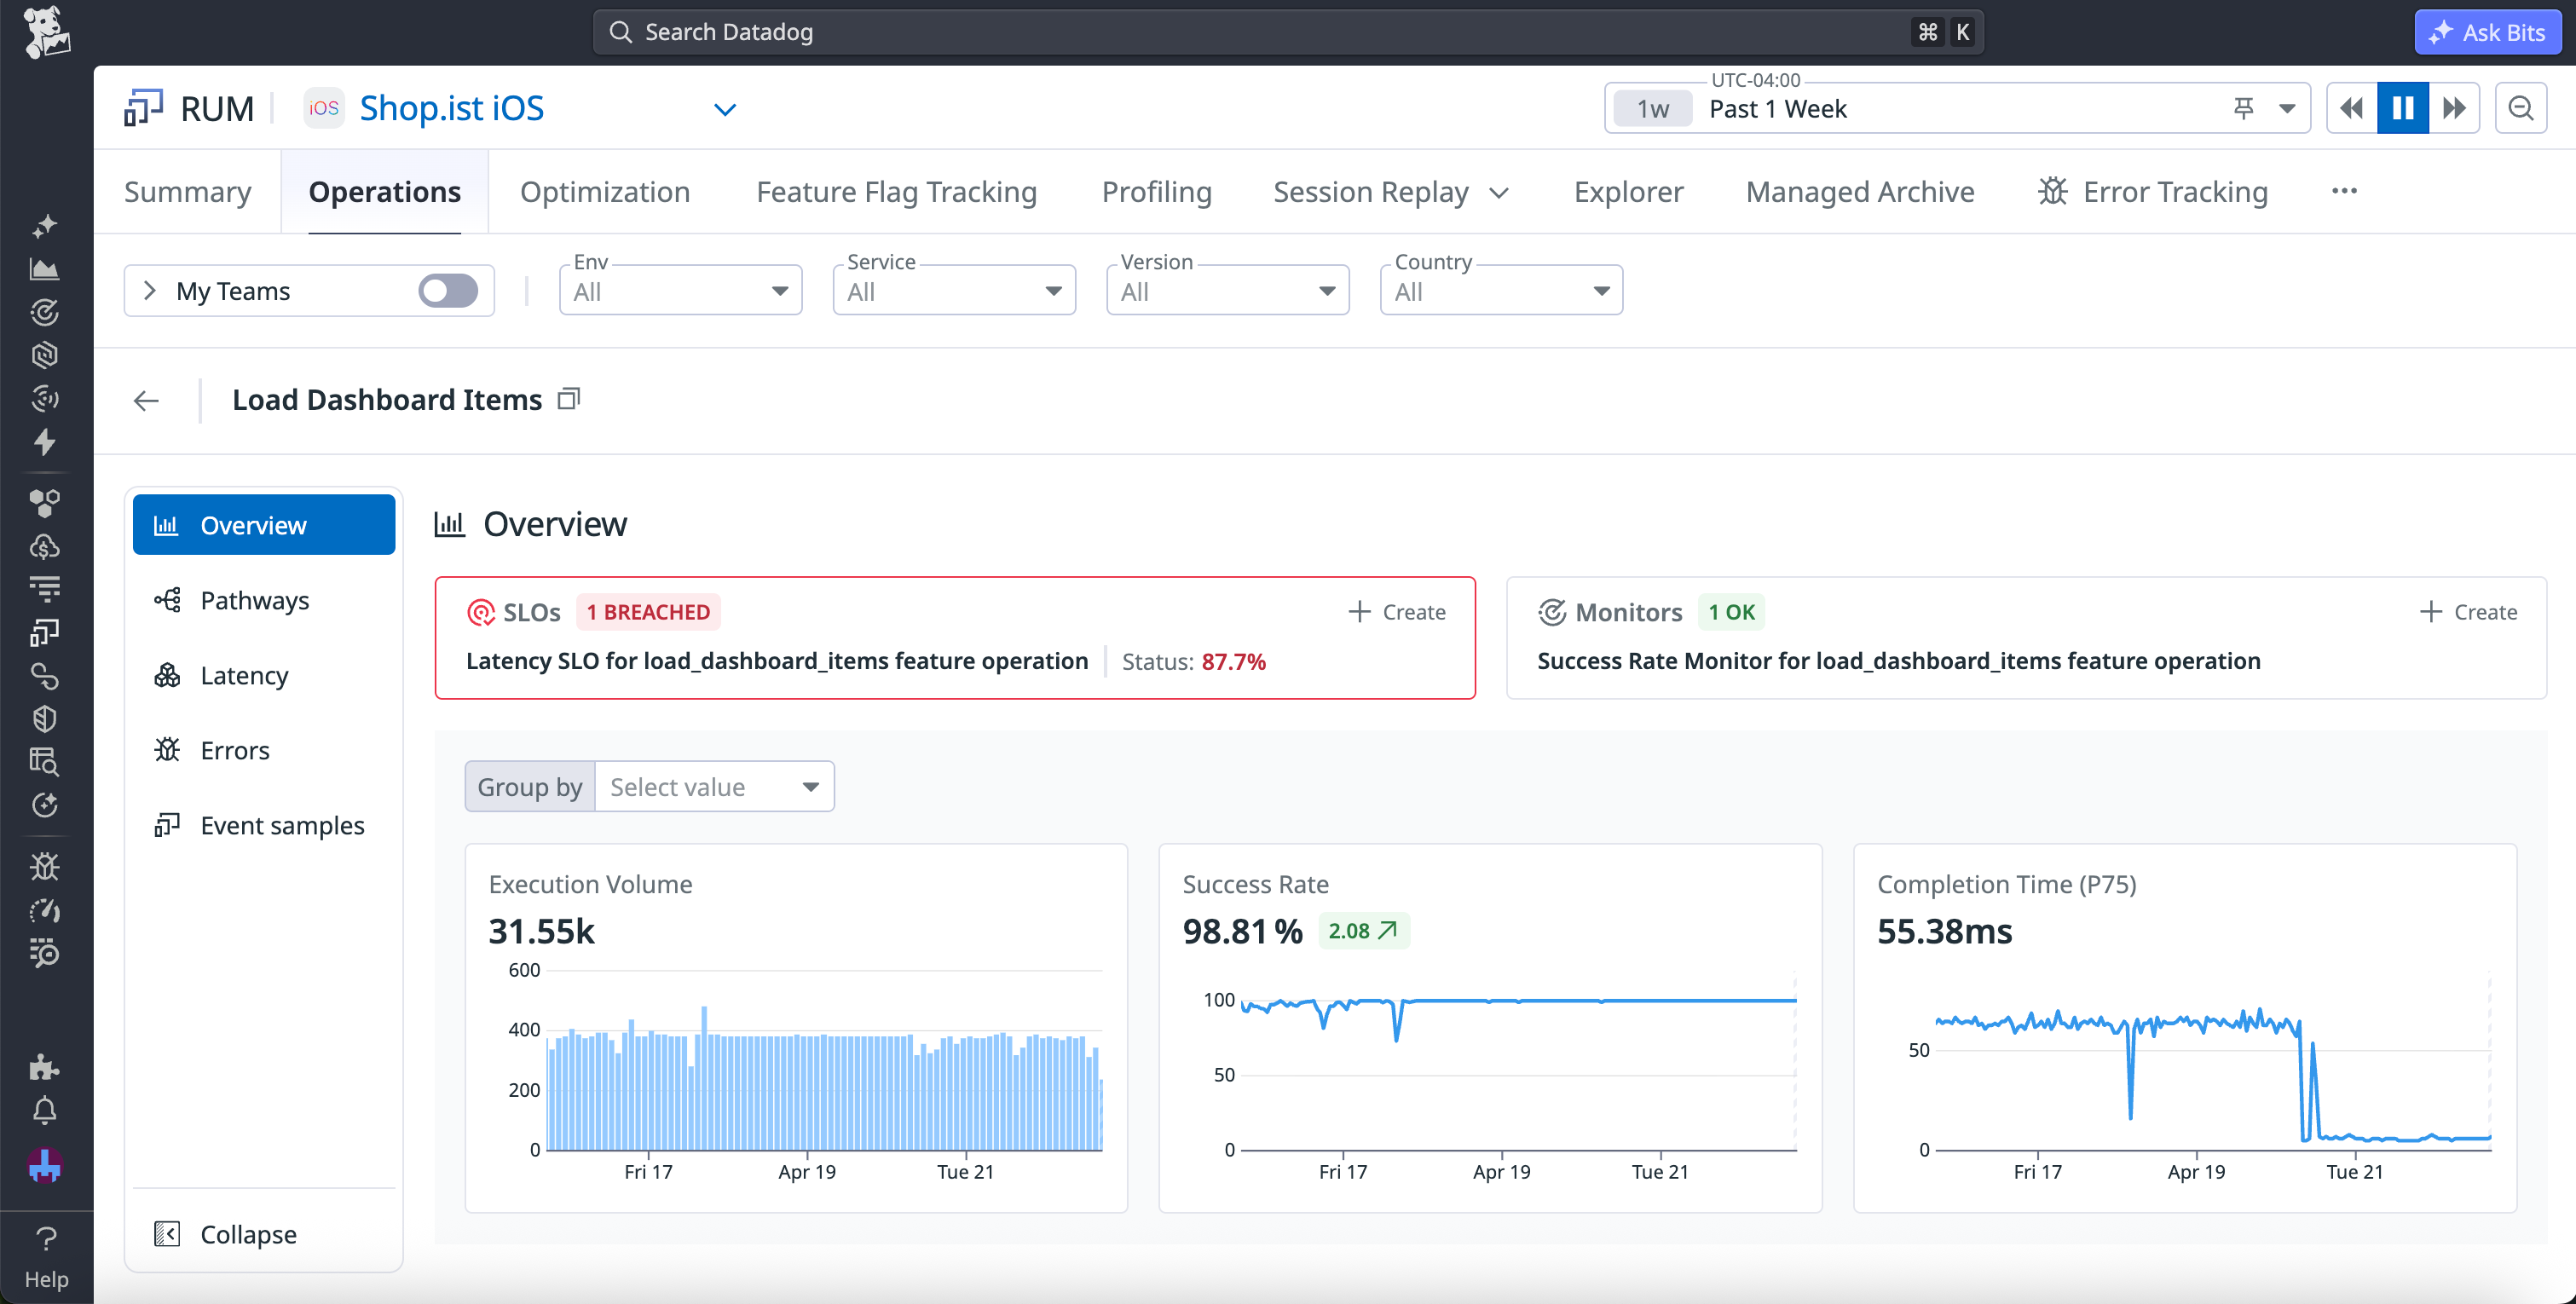Go back with the left arrow

[146, 401]
